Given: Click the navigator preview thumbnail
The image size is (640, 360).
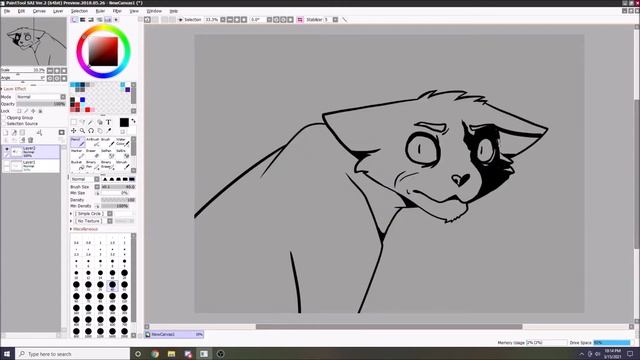Looking at the screenshot, I should click(33, 42).
